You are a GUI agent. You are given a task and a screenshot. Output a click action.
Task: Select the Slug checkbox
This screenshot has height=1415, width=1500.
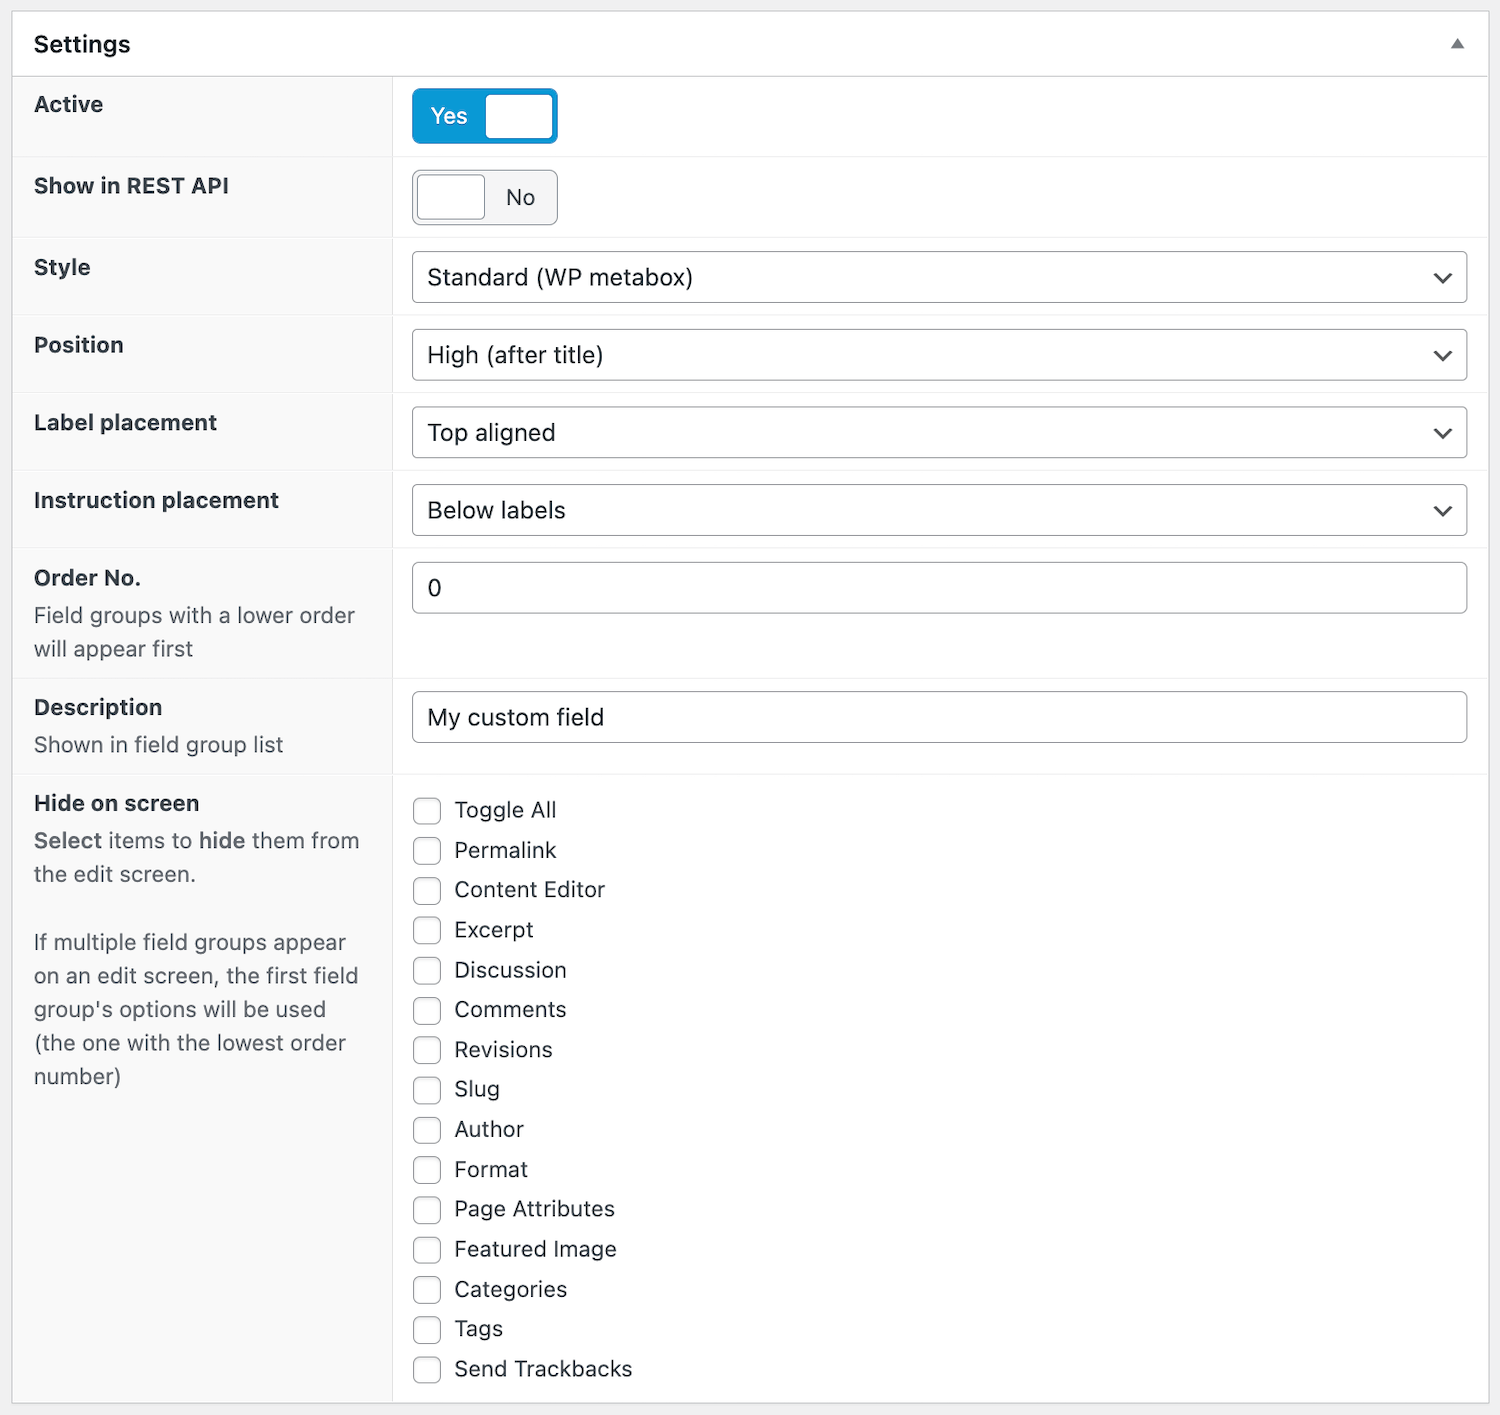(427, 1090)
